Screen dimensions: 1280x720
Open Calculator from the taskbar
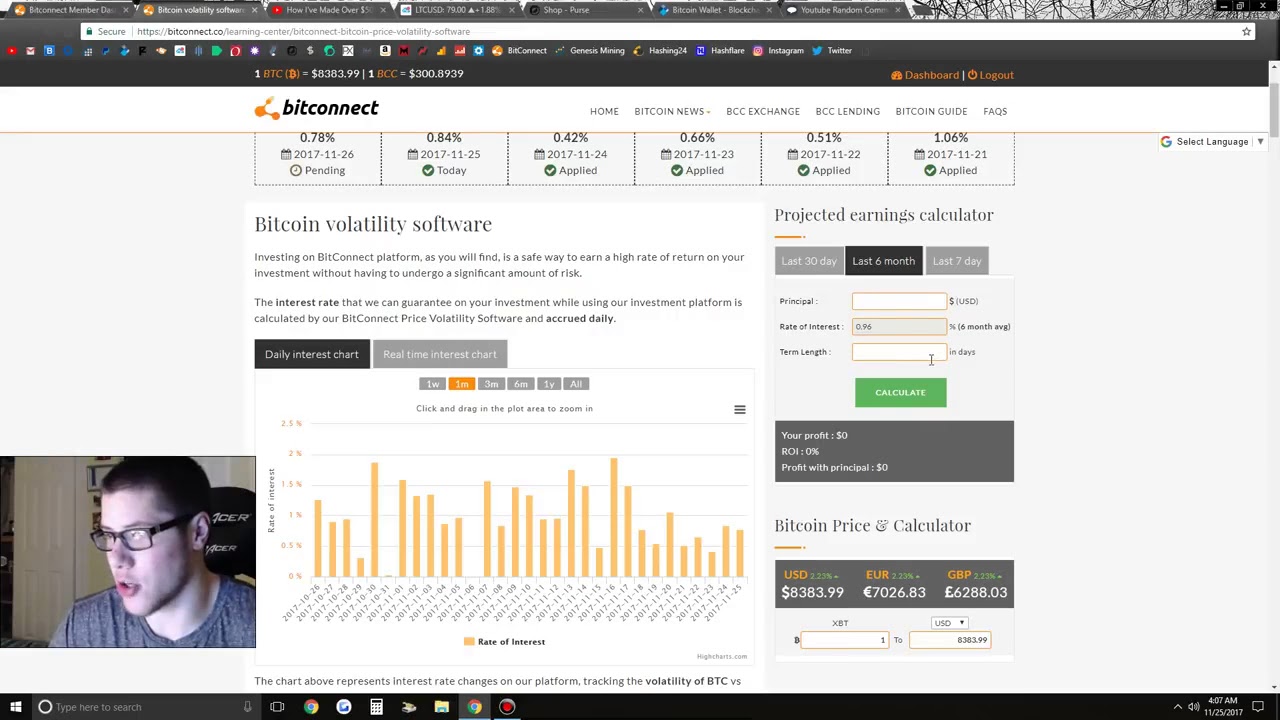coord(376,707)
